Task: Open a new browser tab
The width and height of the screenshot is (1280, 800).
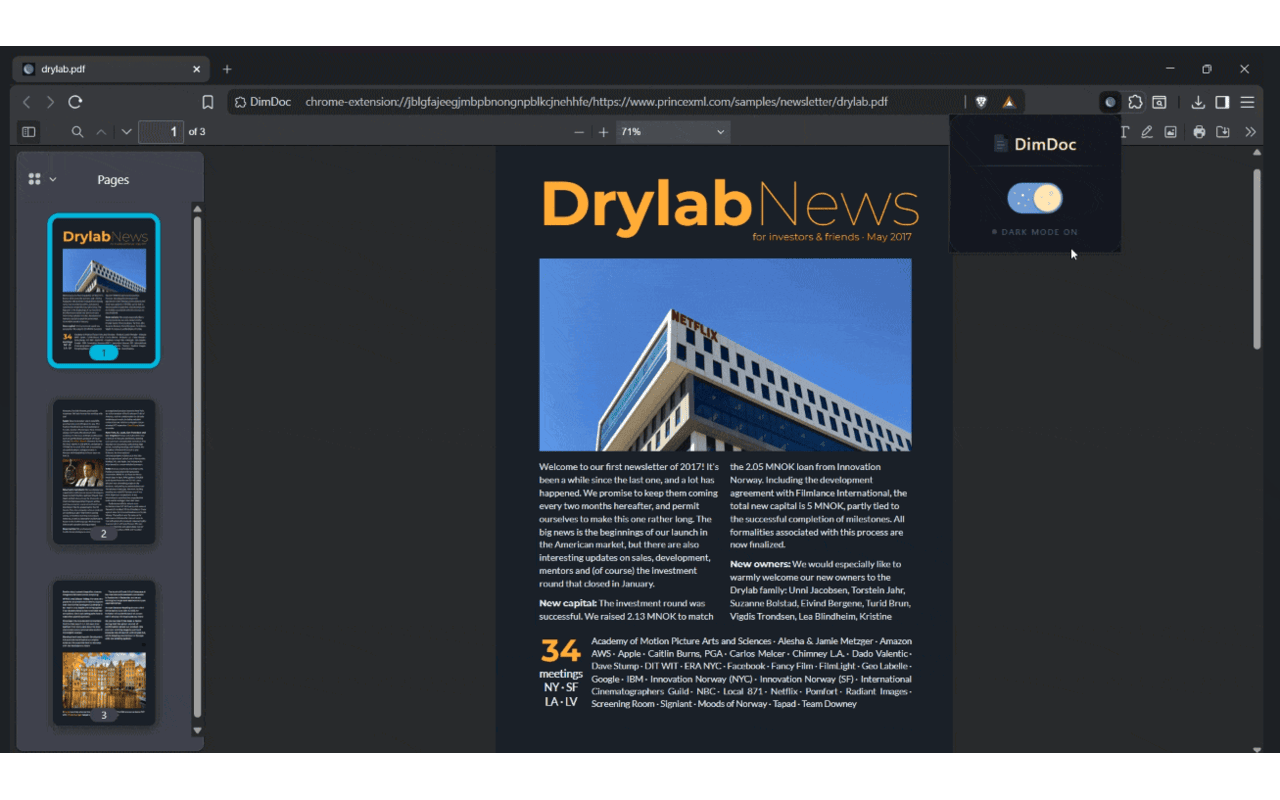Action: coord(227,69)
